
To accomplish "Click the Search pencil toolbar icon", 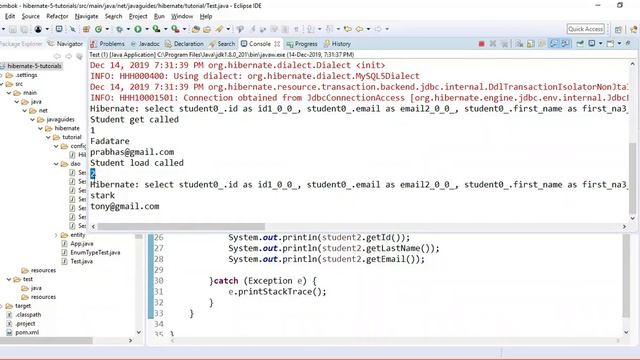I will (x=220, y=29).
